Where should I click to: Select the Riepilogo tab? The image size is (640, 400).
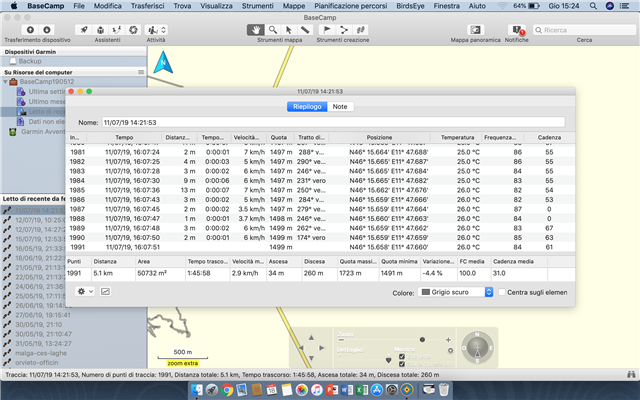[x=307, y=107]
